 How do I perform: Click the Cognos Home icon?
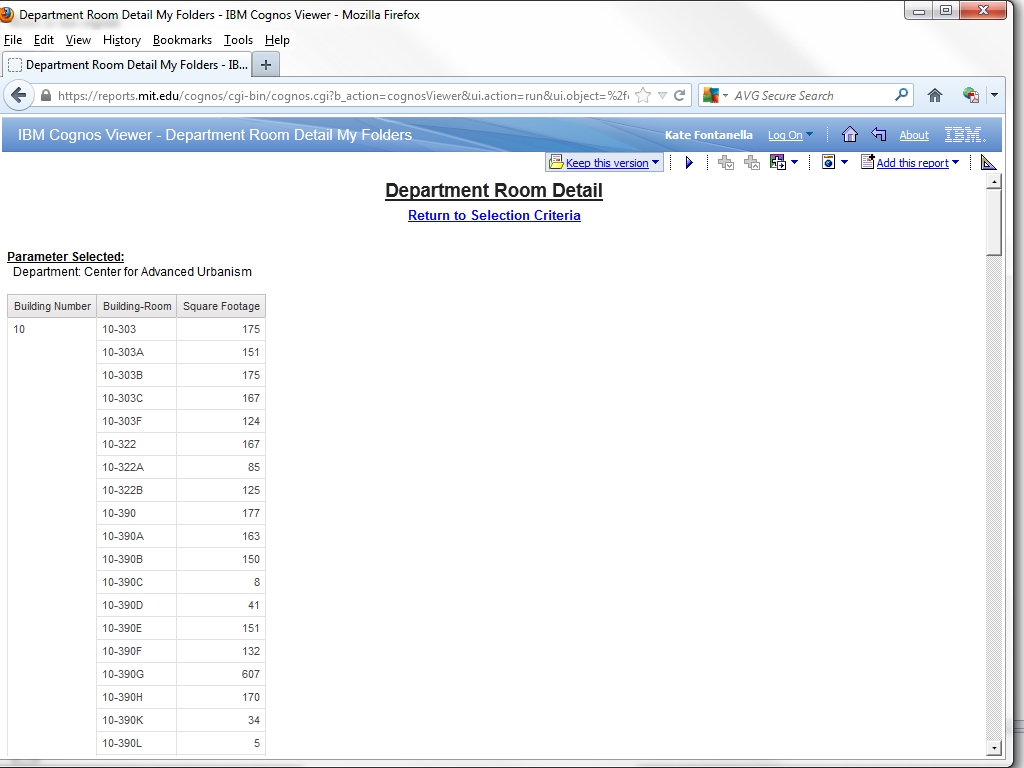(849, 135)
